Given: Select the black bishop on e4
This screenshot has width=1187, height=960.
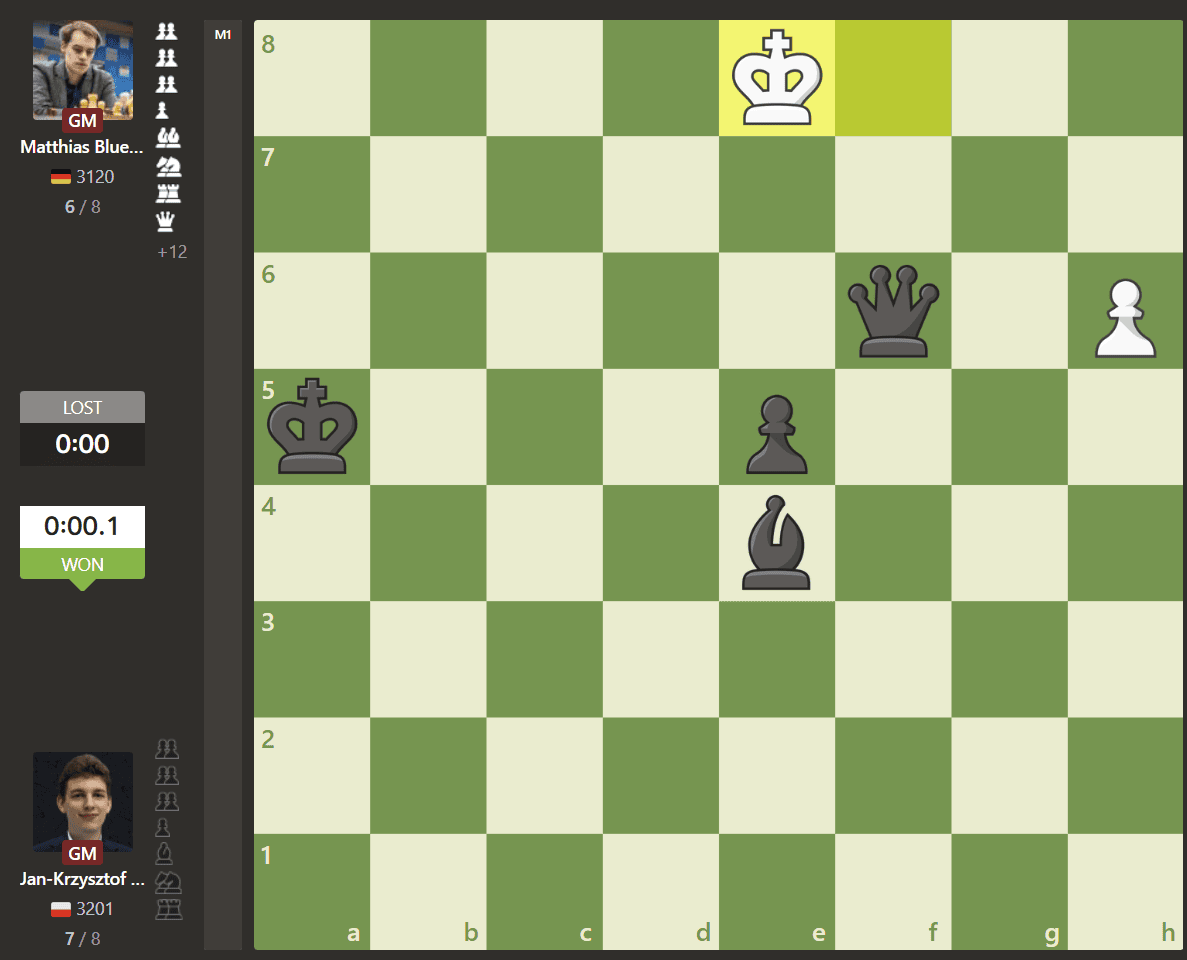Looking at the screenshot, I should tap(777, 543).
